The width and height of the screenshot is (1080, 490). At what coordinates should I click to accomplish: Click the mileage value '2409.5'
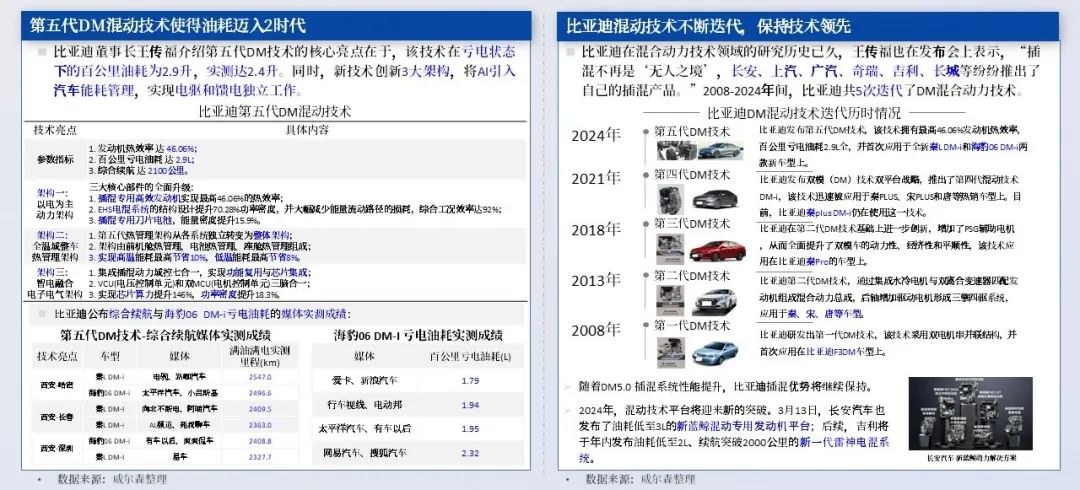(260, 409)
